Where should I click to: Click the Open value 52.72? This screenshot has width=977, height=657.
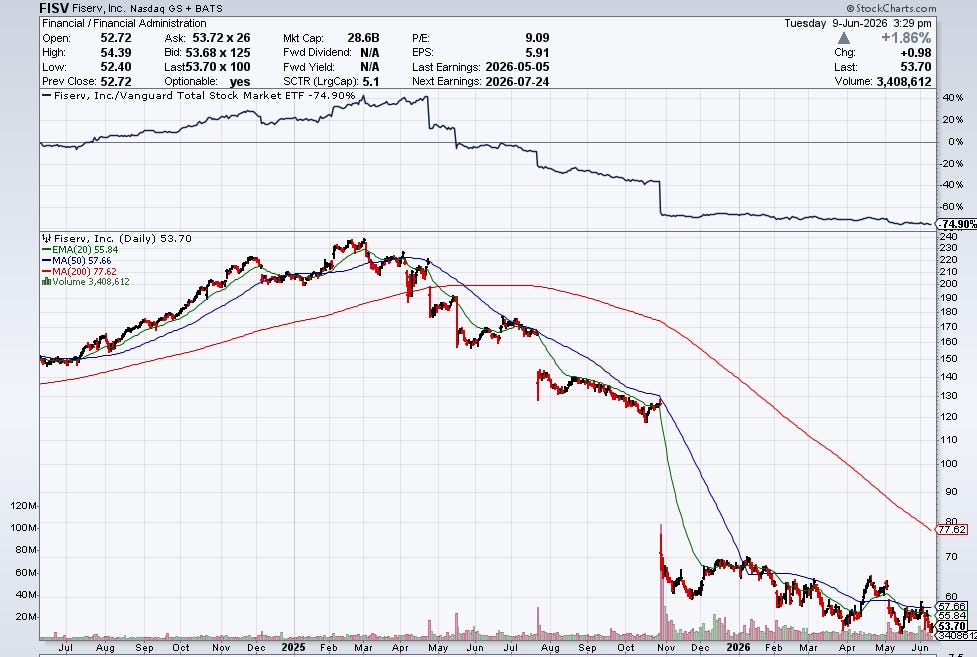tap(116, 38)
